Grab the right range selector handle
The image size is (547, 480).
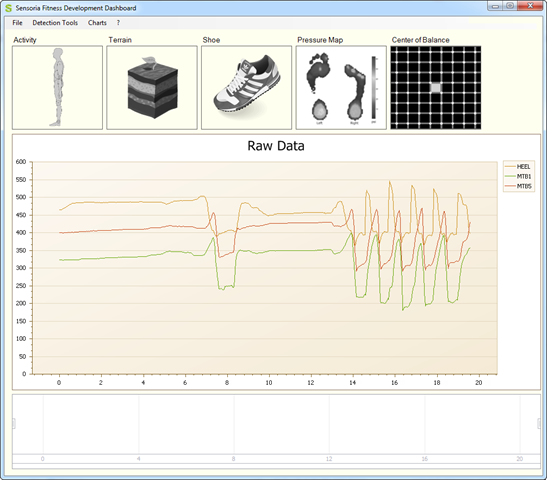(539, 423)
